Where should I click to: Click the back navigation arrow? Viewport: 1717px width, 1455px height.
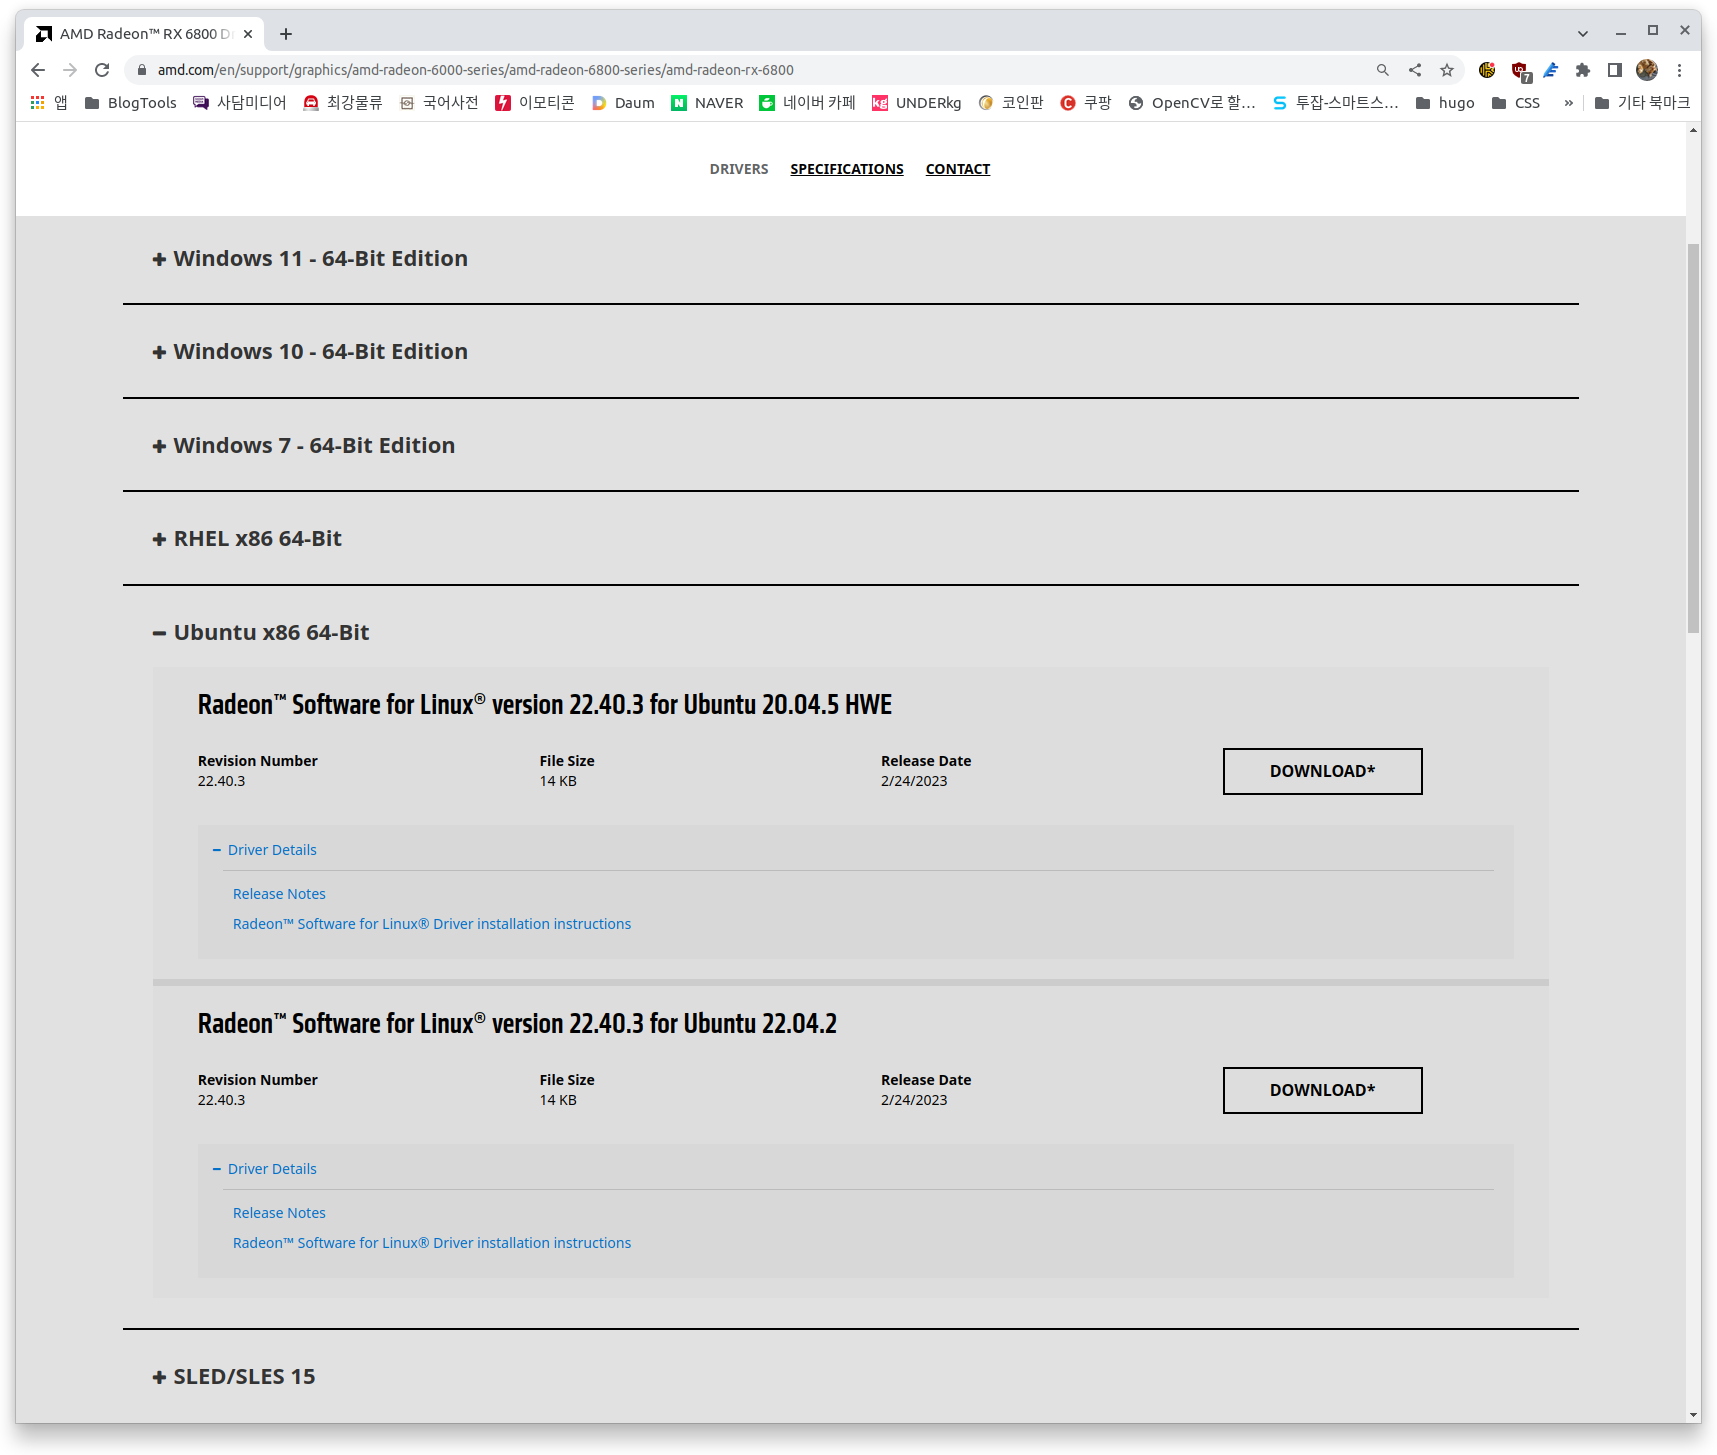coord(38,70)
